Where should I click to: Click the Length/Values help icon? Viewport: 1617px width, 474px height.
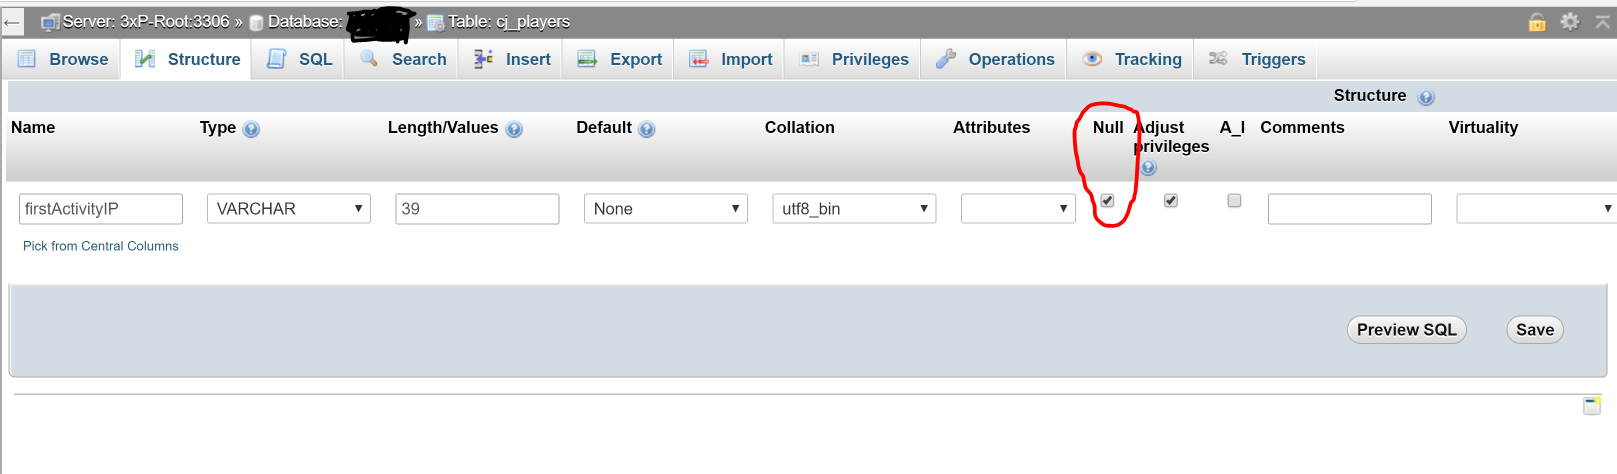tap(514, 129)
